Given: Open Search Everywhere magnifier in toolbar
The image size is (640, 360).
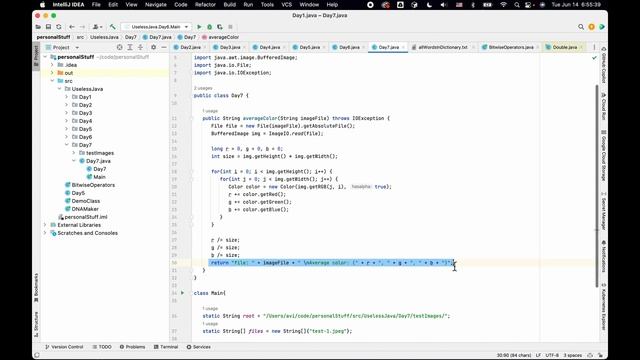Looking at the screenshot, I should [581, 27].
